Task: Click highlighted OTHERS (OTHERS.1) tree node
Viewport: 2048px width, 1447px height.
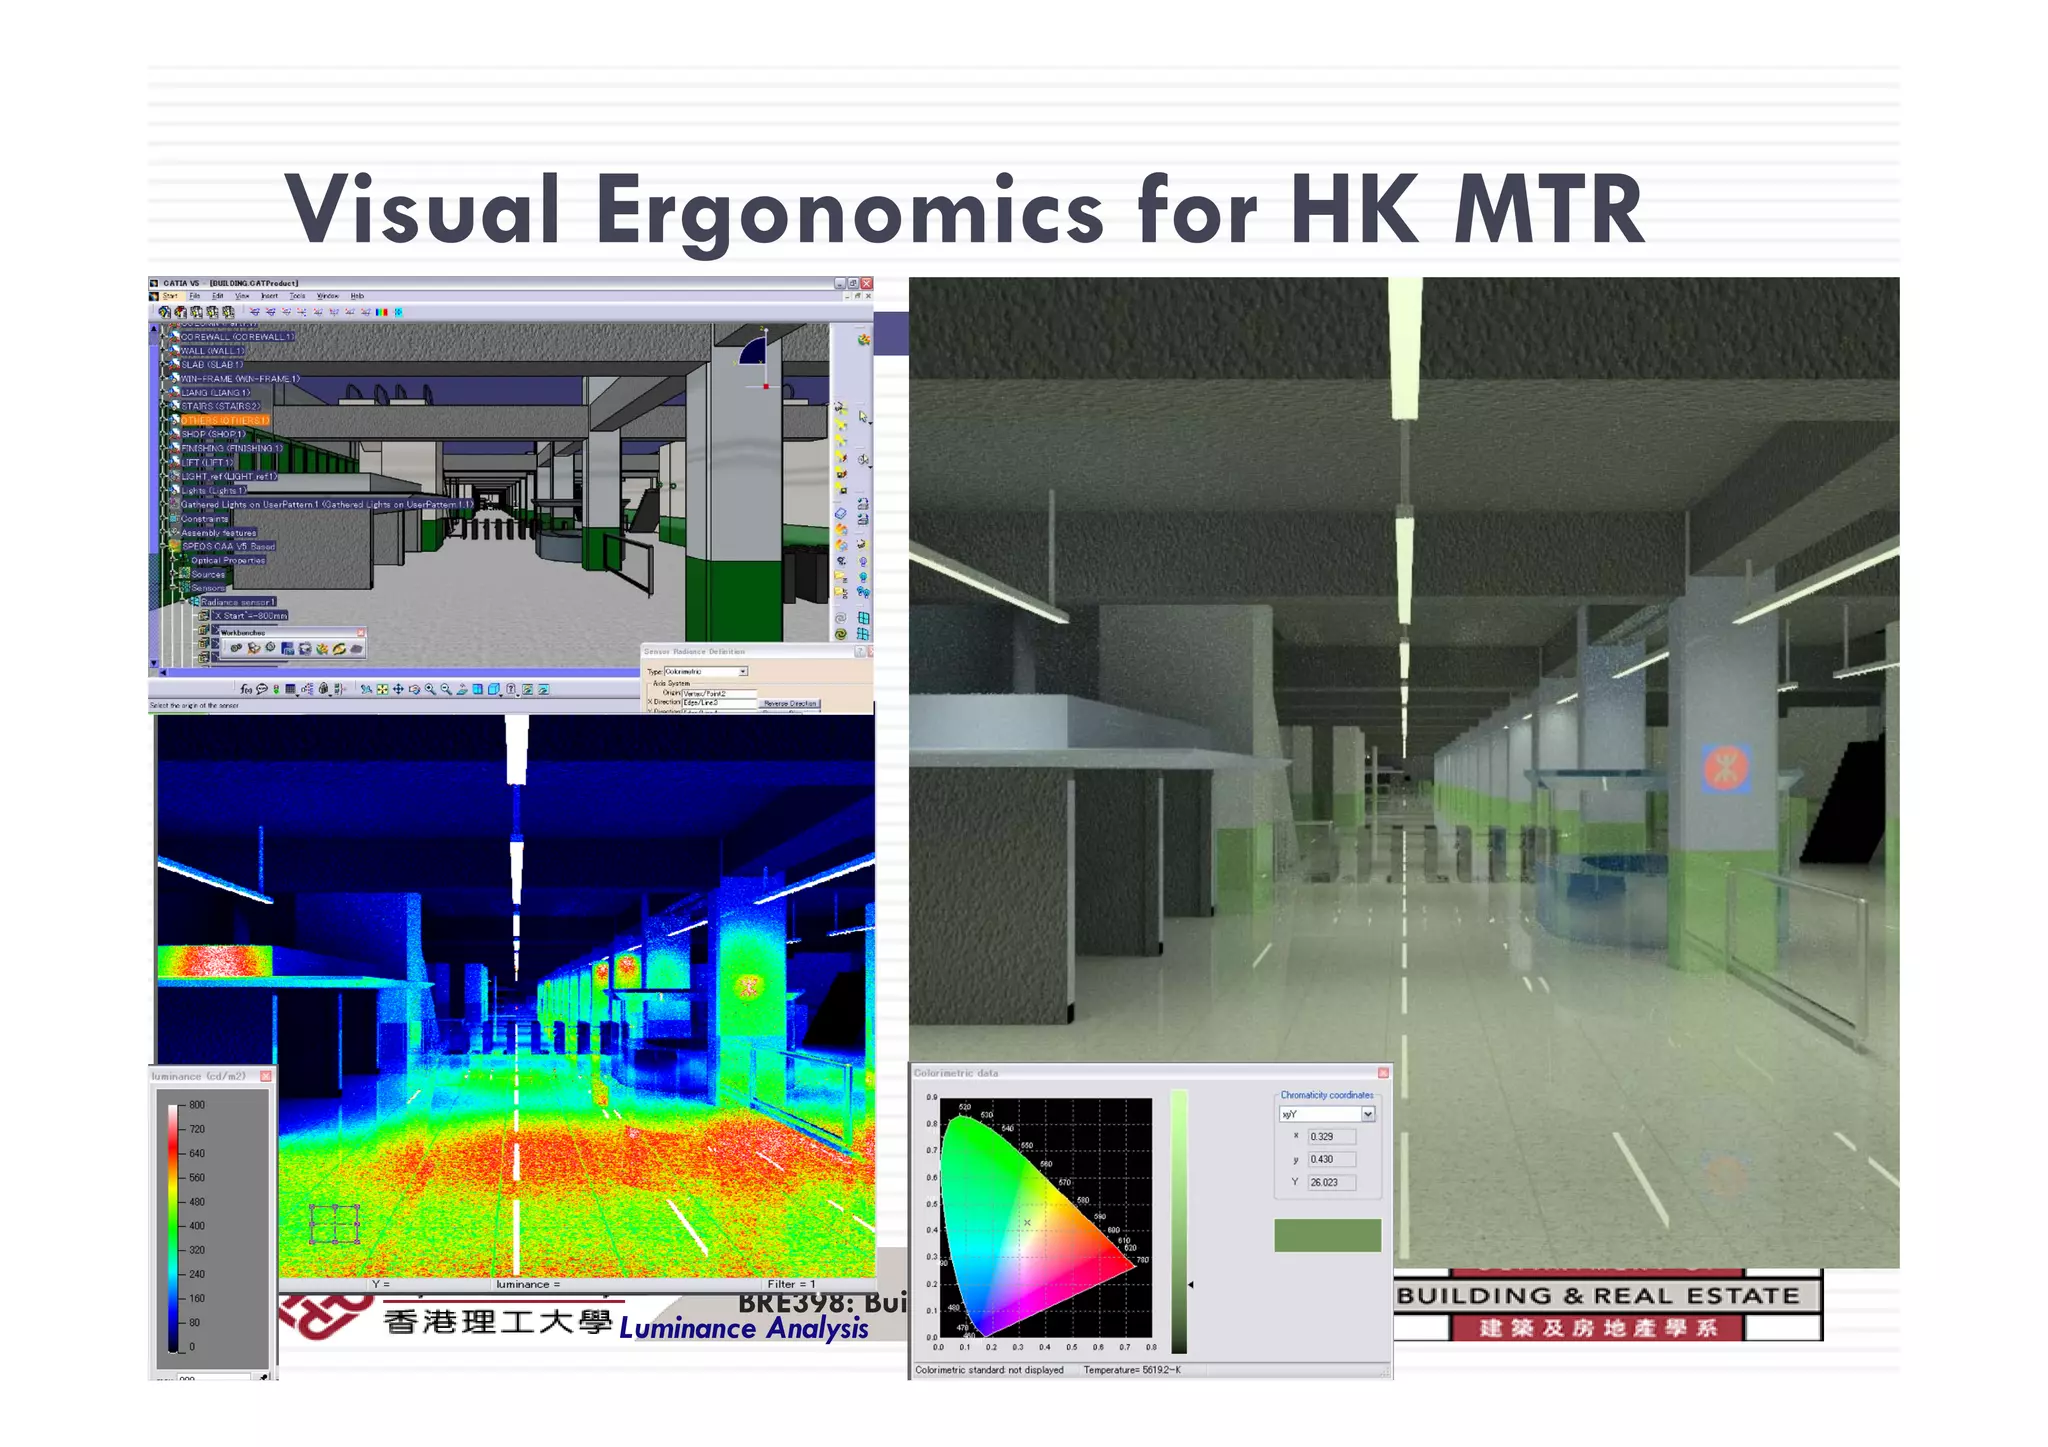Action: [225, 420]
